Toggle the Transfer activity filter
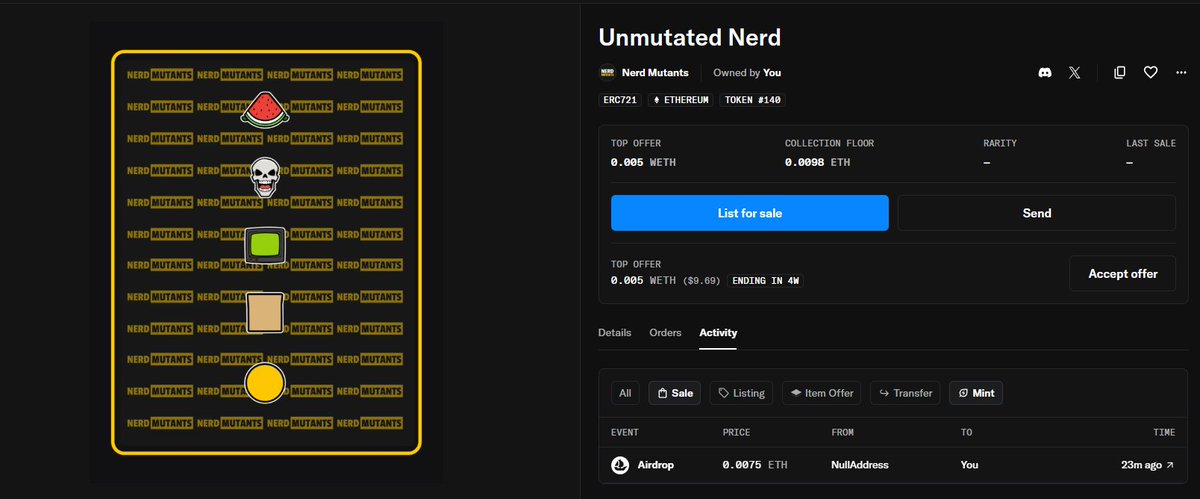 [x=906, y=393]
